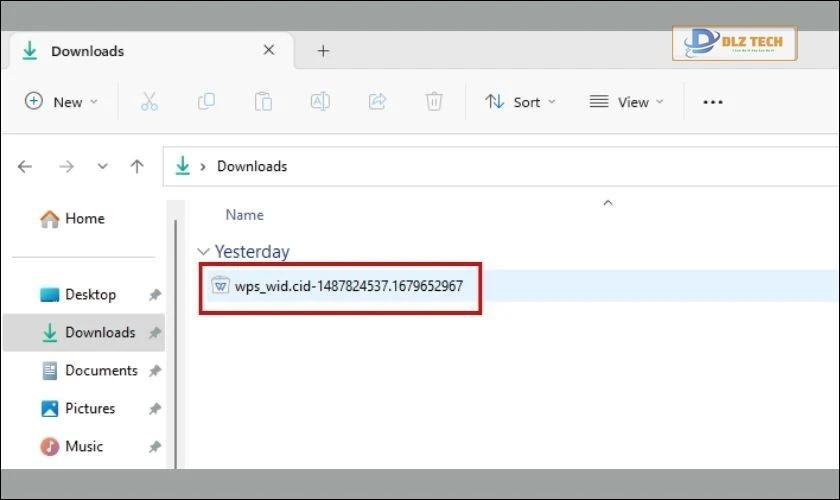
Task: Open the three-dot See more menu
Action: (x=713, y=102)
